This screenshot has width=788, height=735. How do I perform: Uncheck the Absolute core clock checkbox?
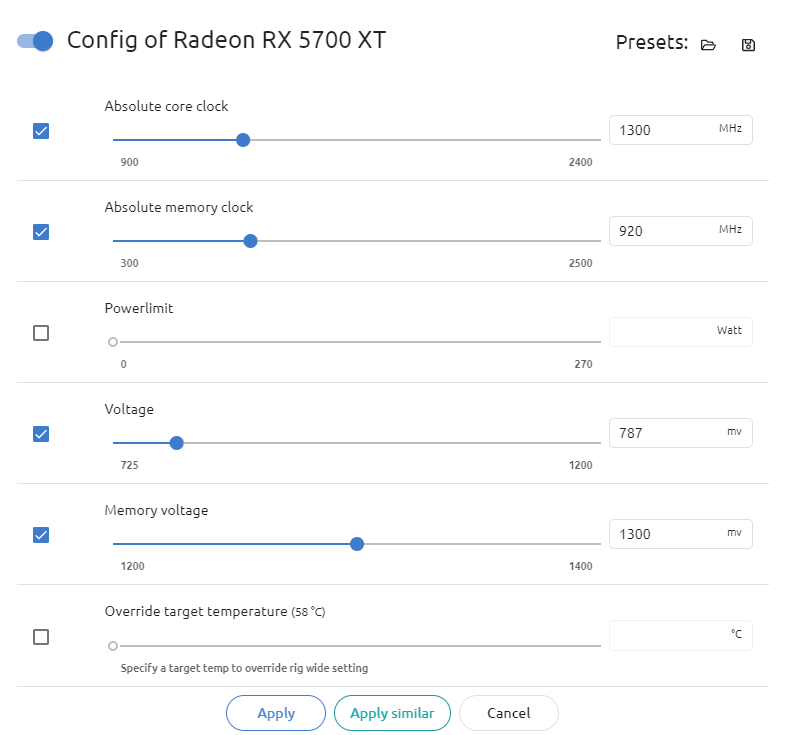tap(41, 131)
